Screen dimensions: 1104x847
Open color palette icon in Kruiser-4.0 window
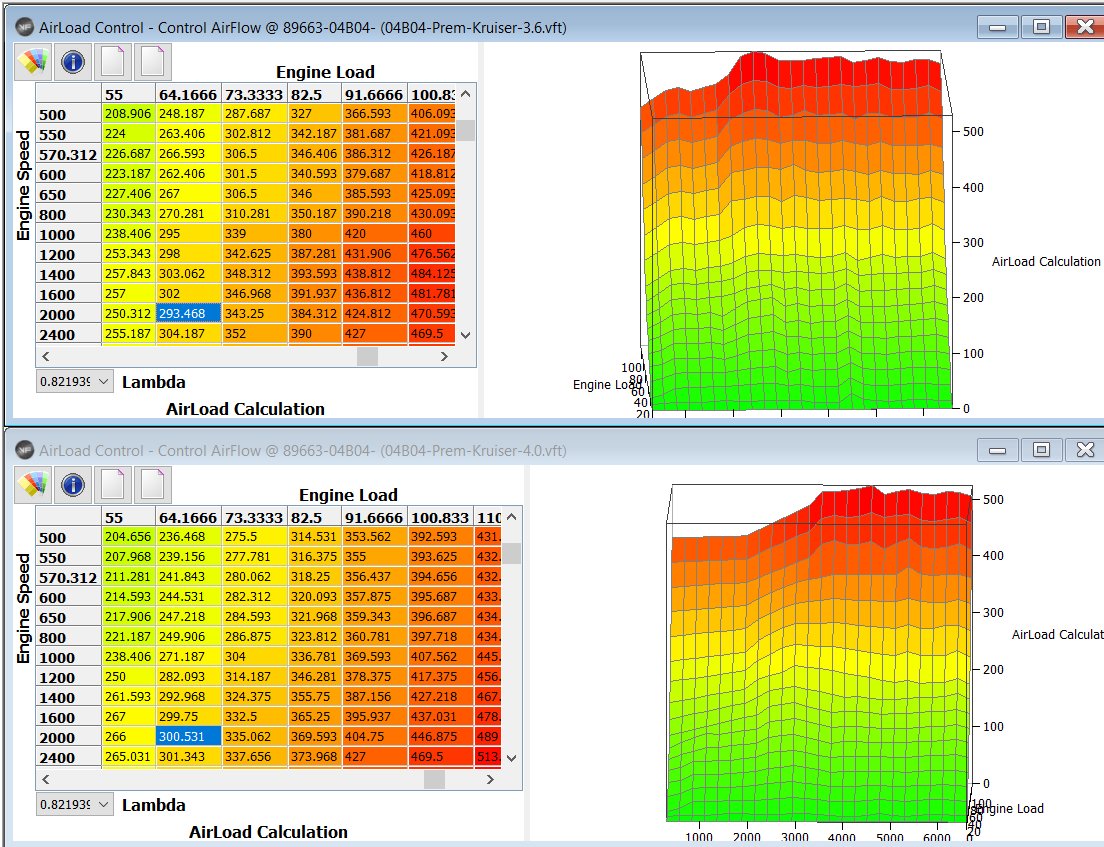tap(33, 484)
